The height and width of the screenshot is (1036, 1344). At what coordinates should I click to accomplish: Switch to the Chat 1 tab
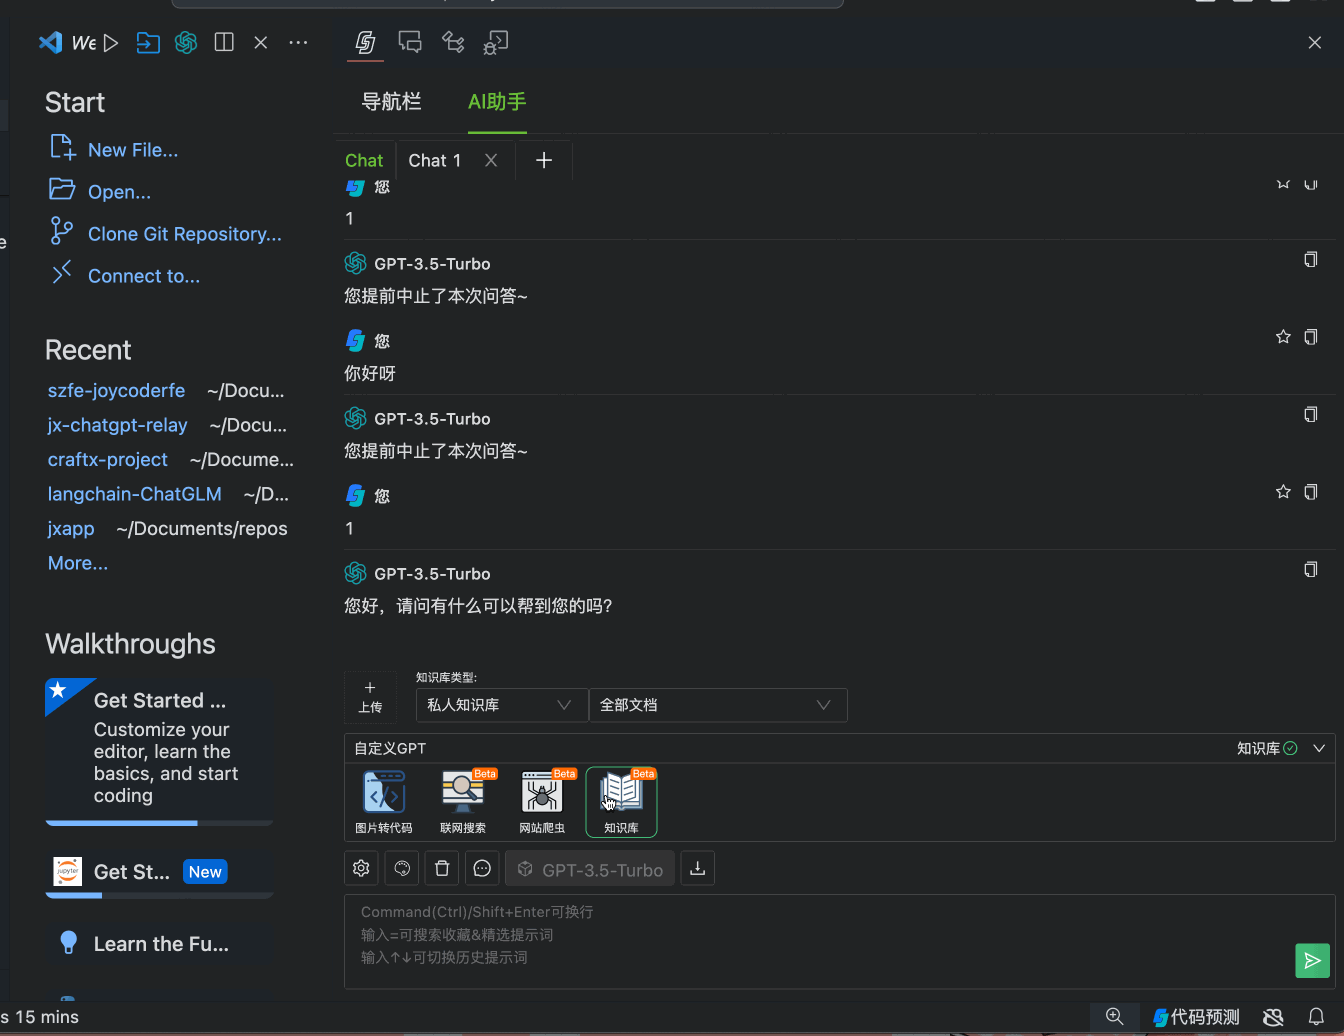(435, 160)
